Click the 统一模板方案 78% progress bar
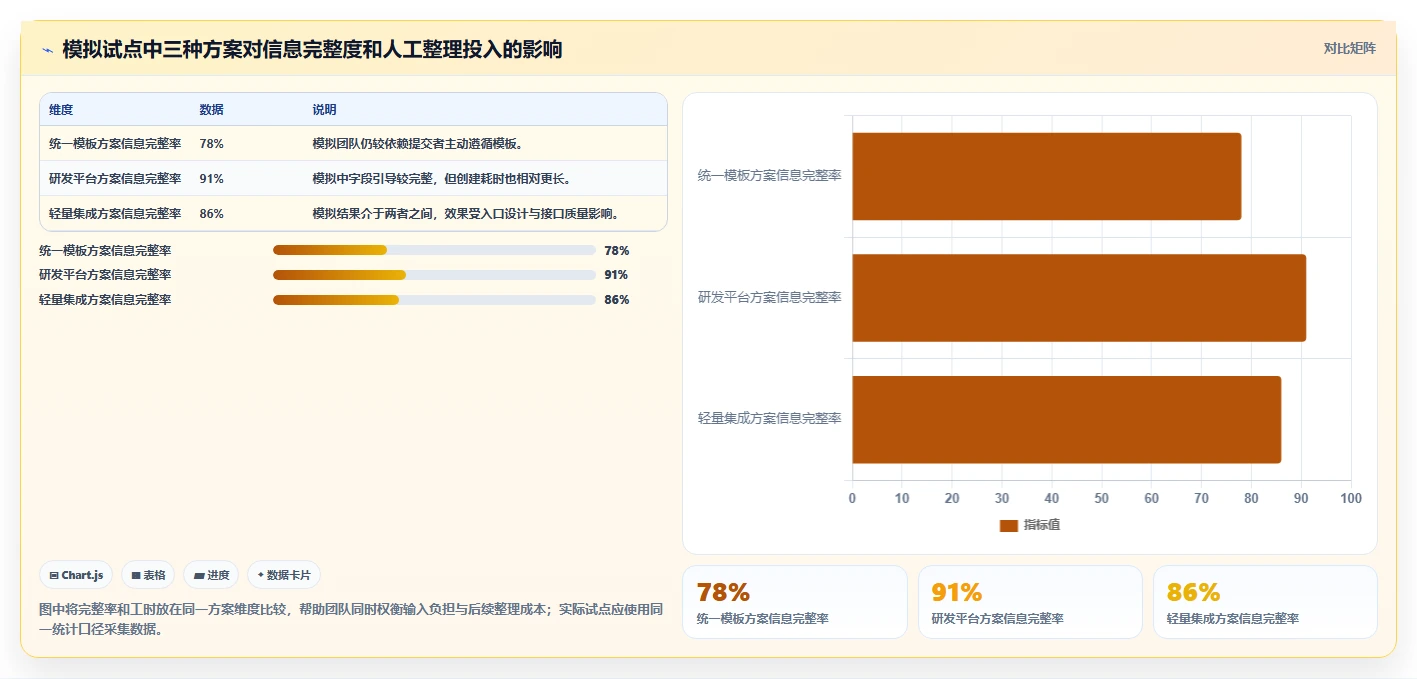This screenshot has height=679, width=1417. pos(434,250)
